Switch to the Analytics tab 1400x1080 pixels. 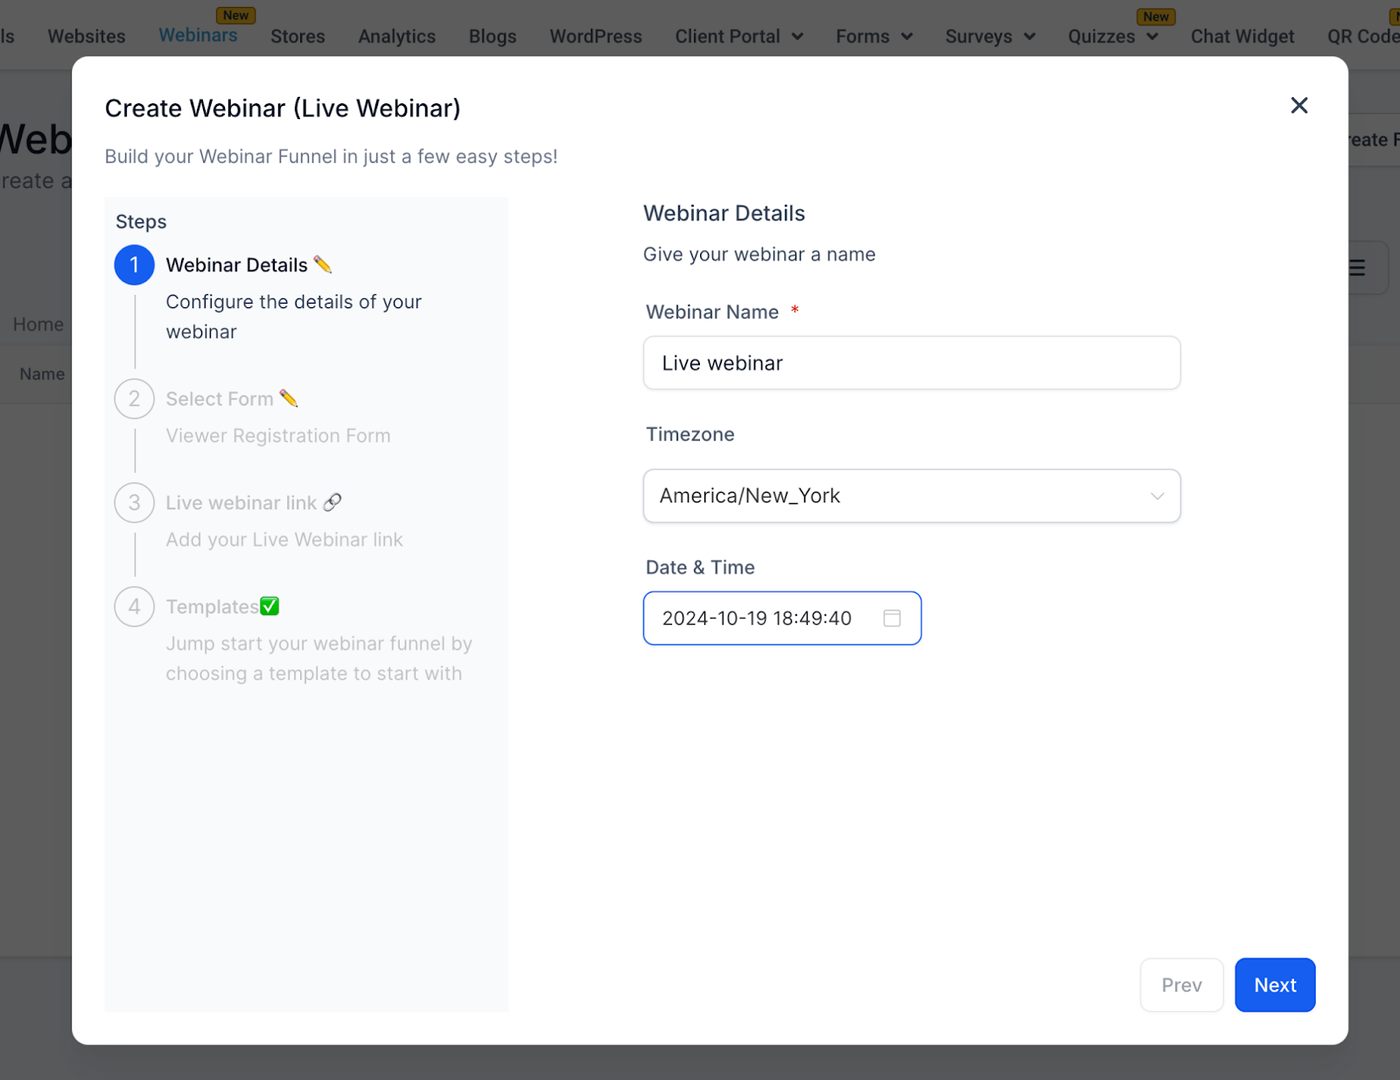397,37
